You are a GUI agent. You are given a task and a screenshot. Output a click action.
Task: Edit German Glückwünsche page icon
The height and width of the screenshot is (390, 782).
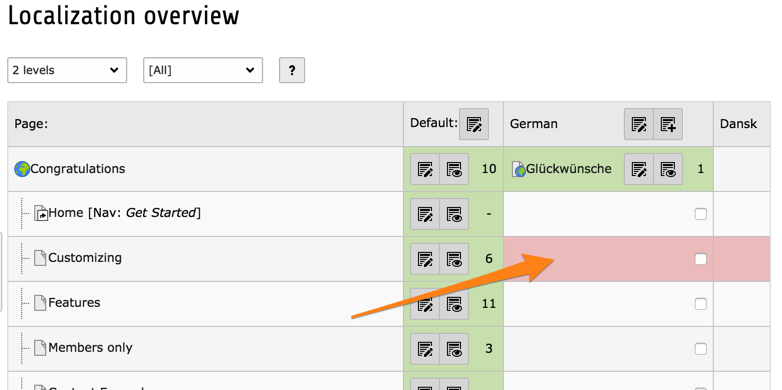point(639,169)
